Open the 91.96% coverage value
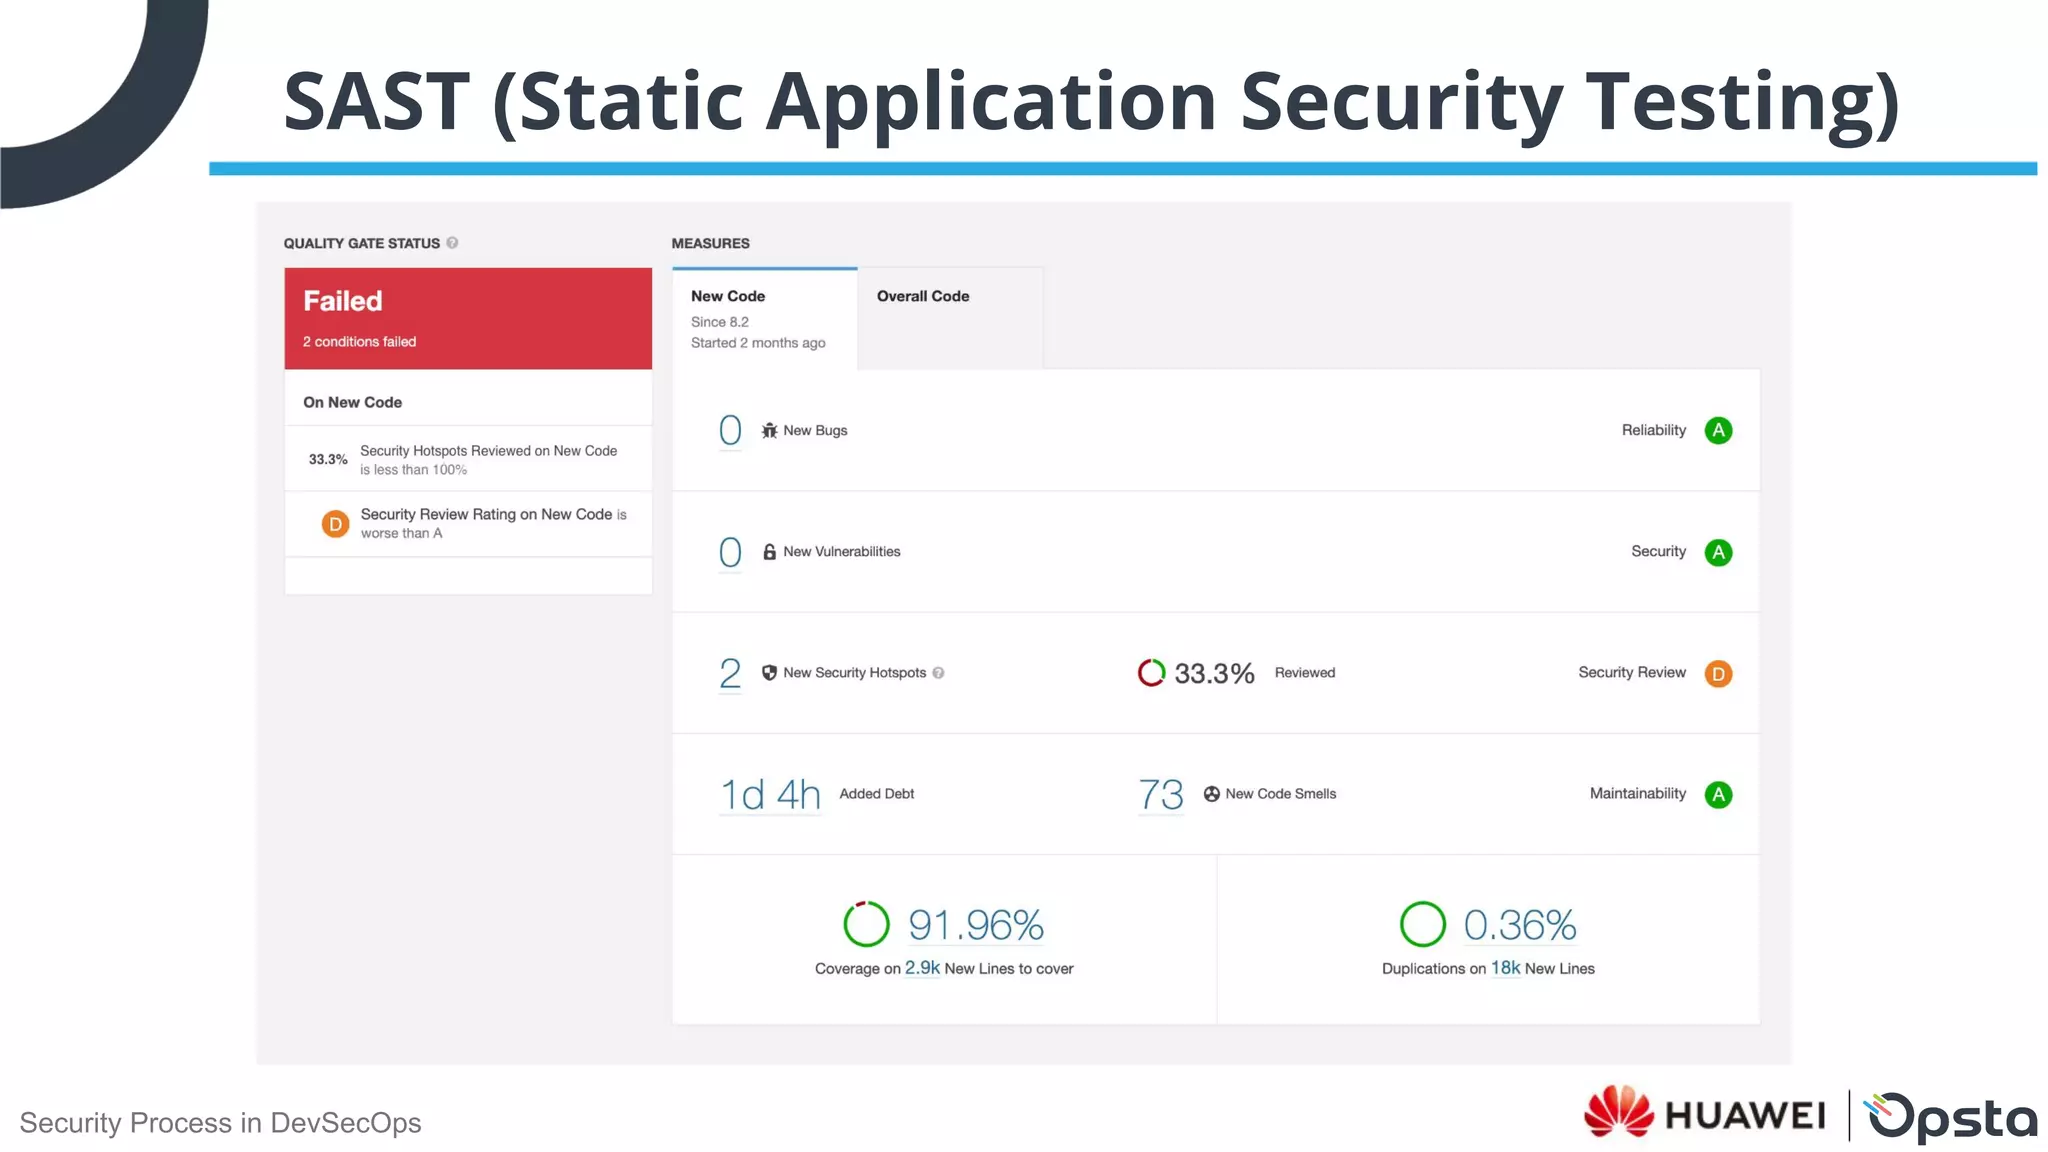This screenshot has height=1152, width=2048. click(x=976, y=925)
